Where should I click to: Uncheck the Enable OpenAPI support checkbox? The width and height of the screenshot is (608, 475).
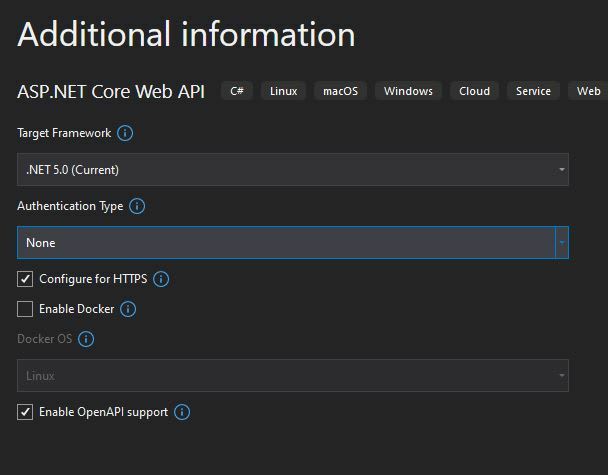25,412
